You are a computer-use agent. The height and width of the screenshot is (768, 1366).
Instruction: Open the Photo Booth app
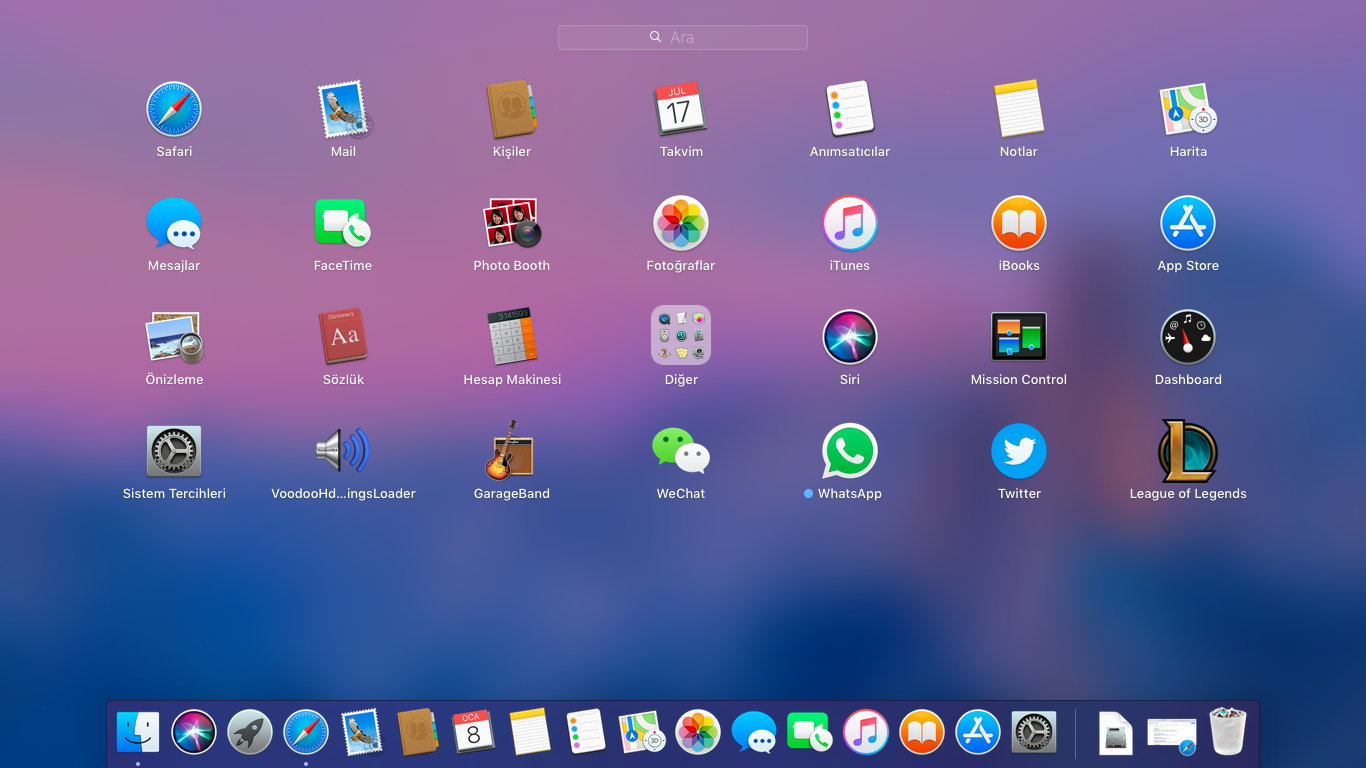tap(512, 224)
